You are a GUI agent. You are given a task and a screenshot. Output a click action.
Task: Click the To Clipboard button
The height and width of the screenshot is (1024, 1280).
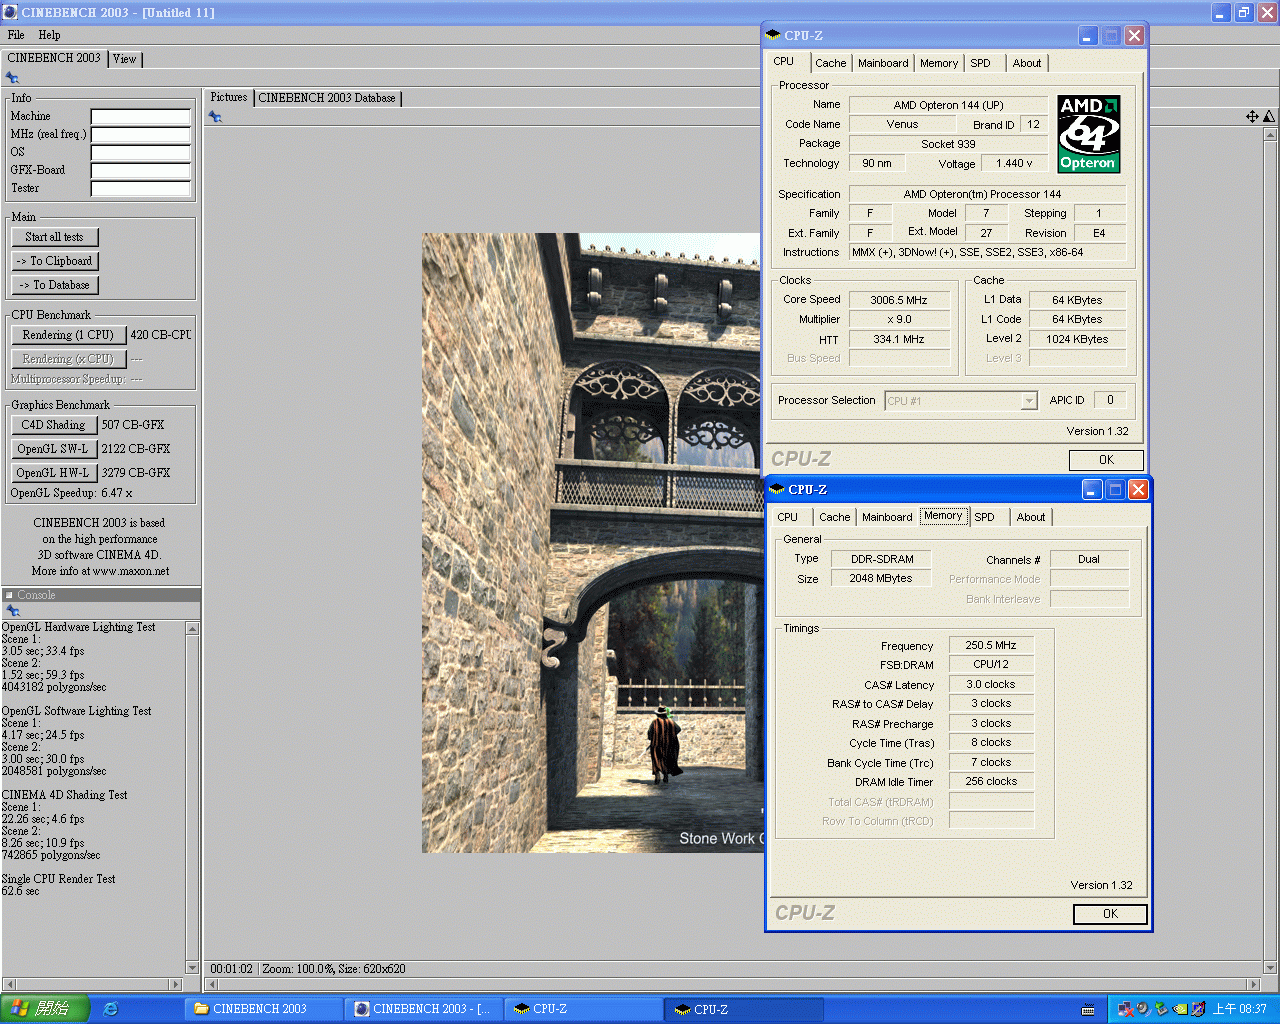pos(55,261)
